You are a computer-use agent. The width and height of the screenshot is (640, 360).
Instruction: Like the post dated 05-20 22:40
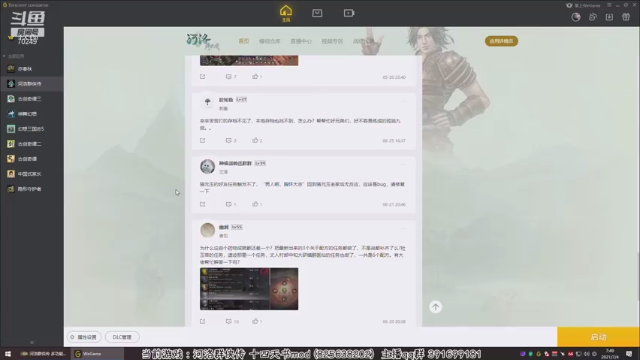(257, 77)
